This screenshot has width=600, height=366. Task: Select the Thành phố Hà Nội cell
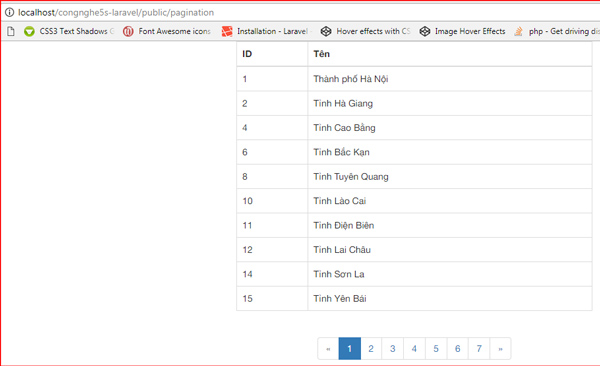[x=450, y=79]
